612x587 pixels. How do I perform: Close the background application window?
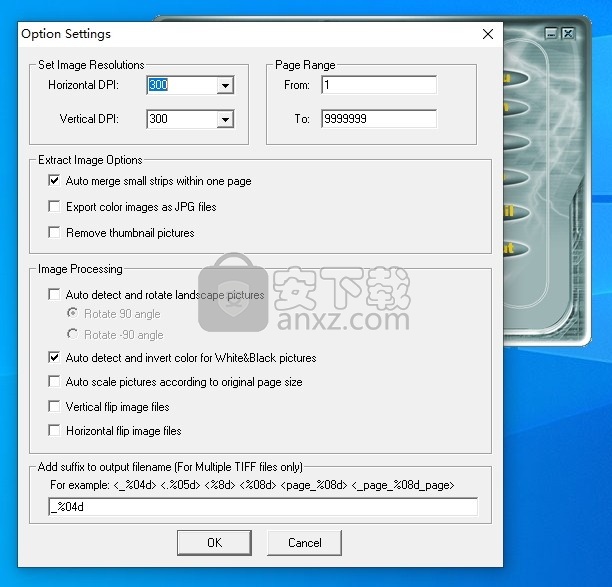pos(567,33)
